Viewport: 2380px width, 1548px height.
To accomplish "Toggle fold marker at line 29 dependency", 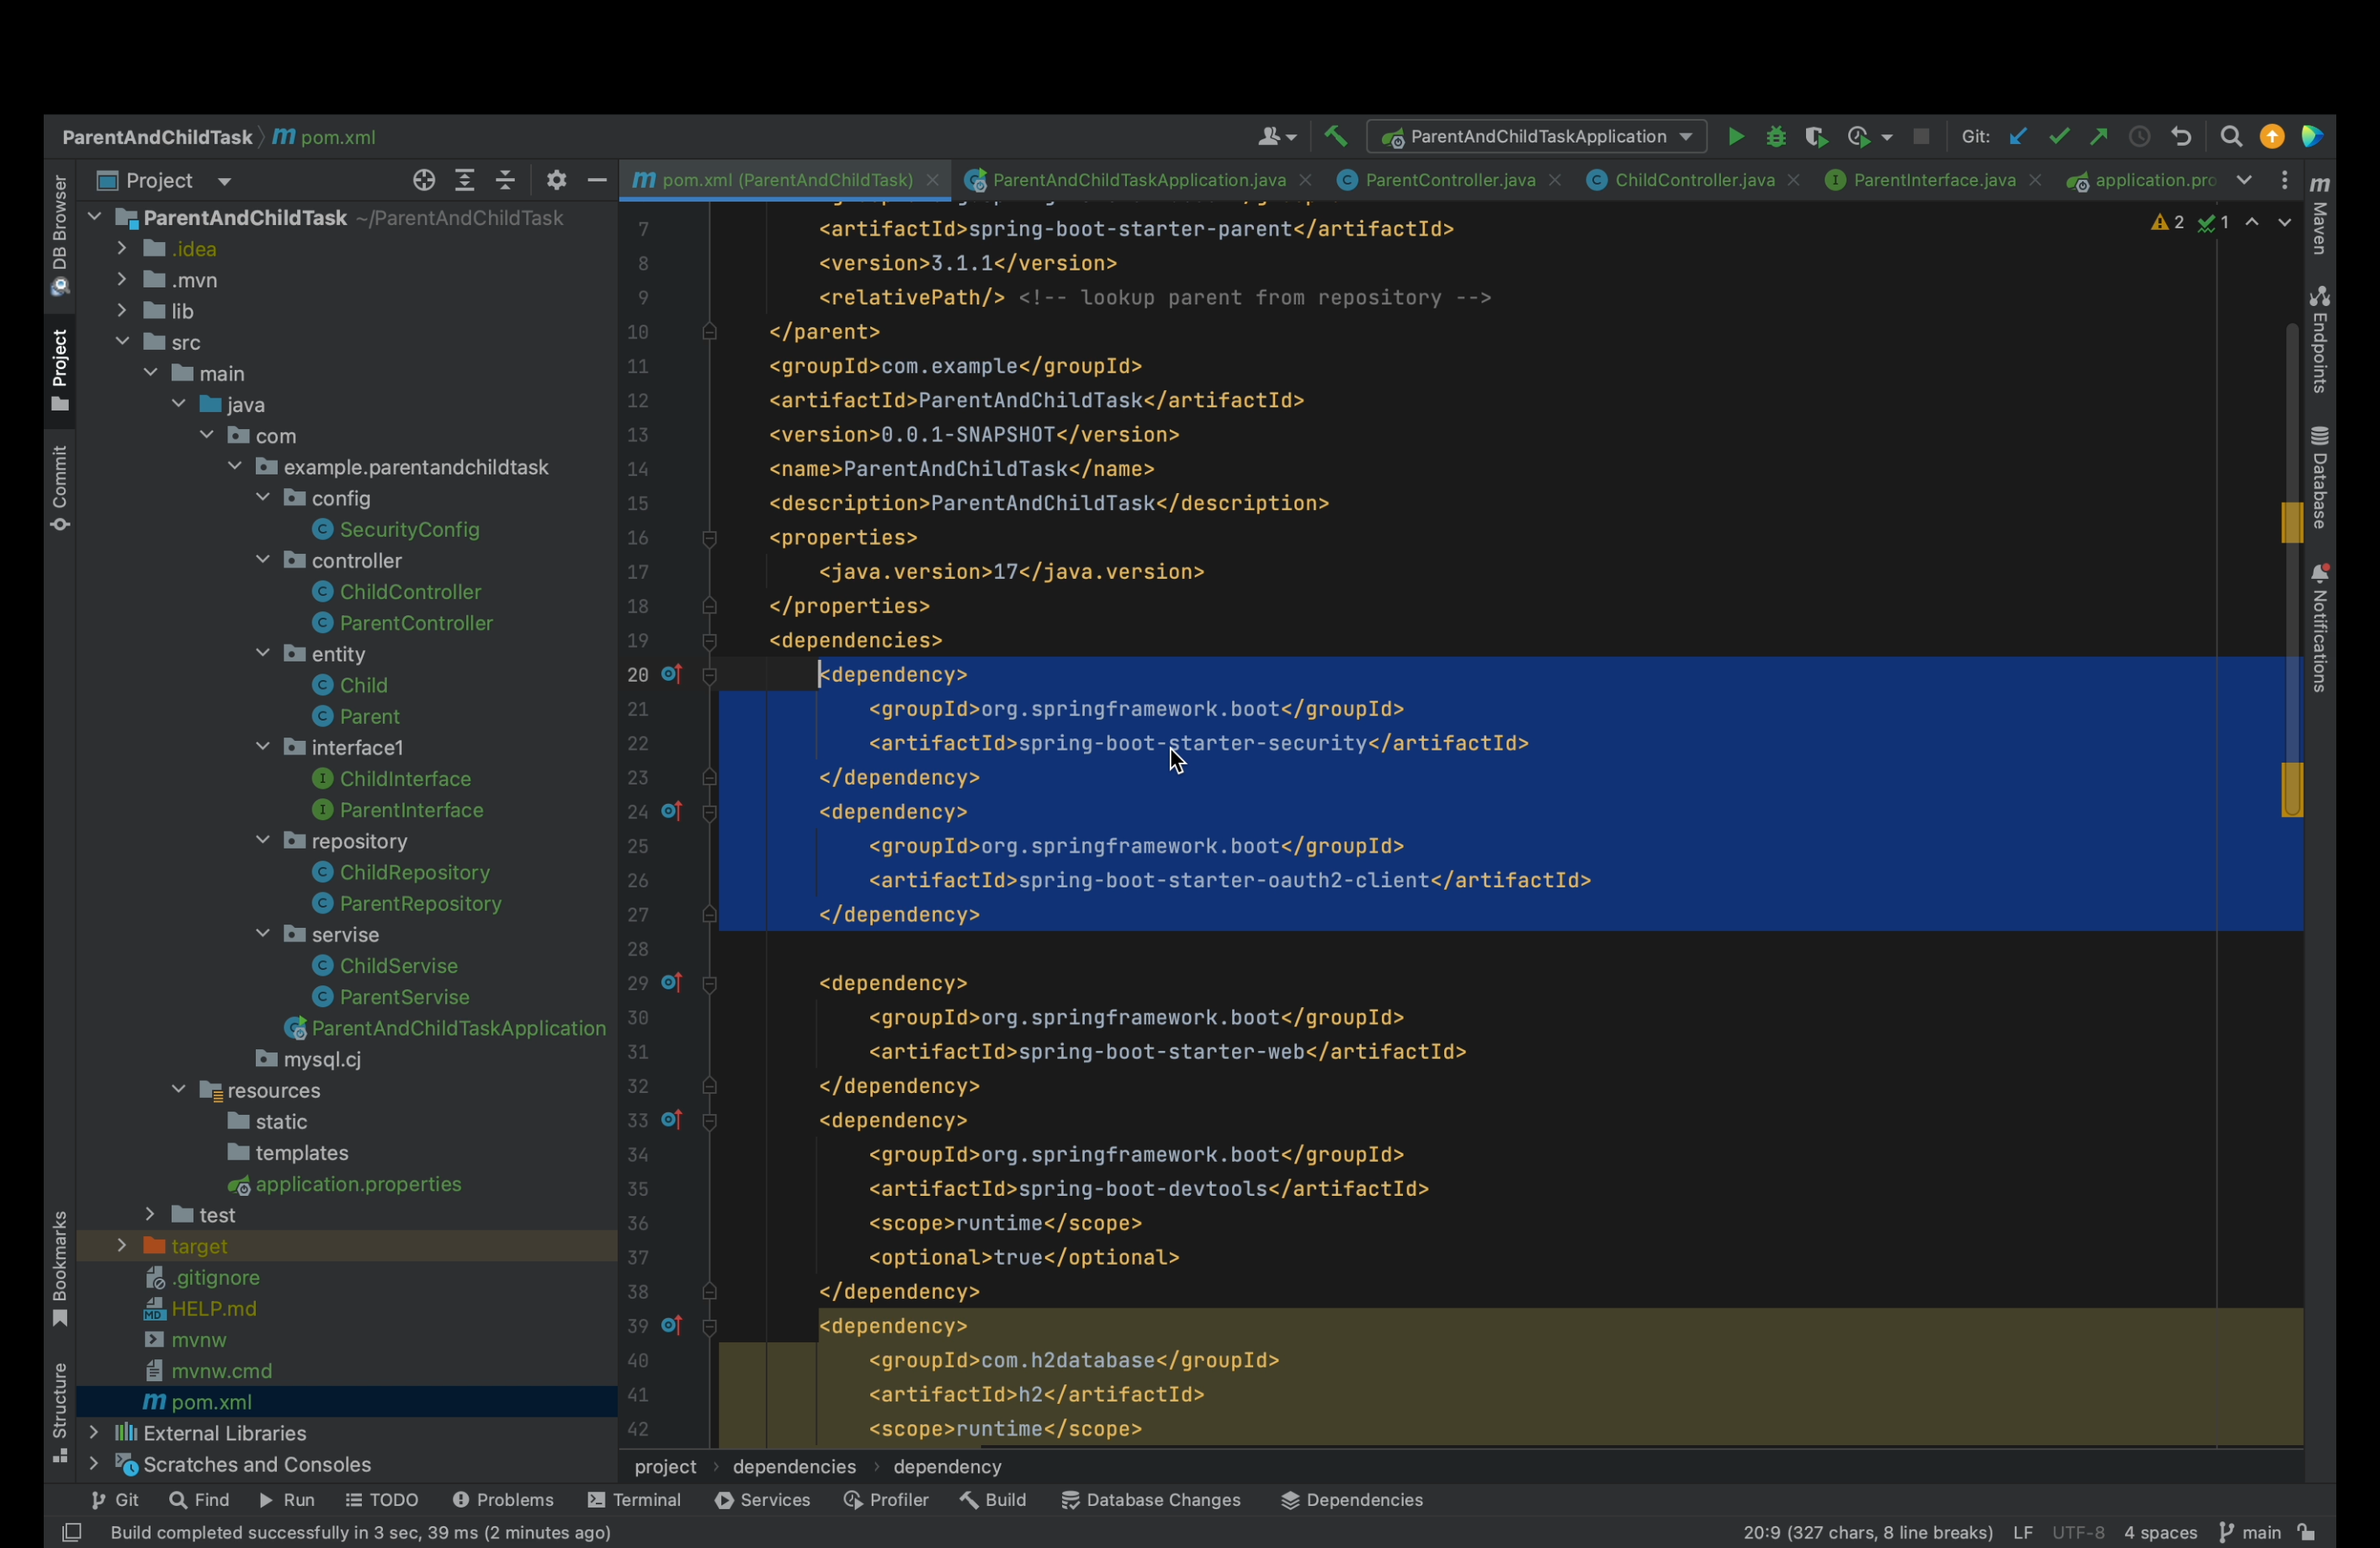I will pyautogui.click(x=709, y=985).
